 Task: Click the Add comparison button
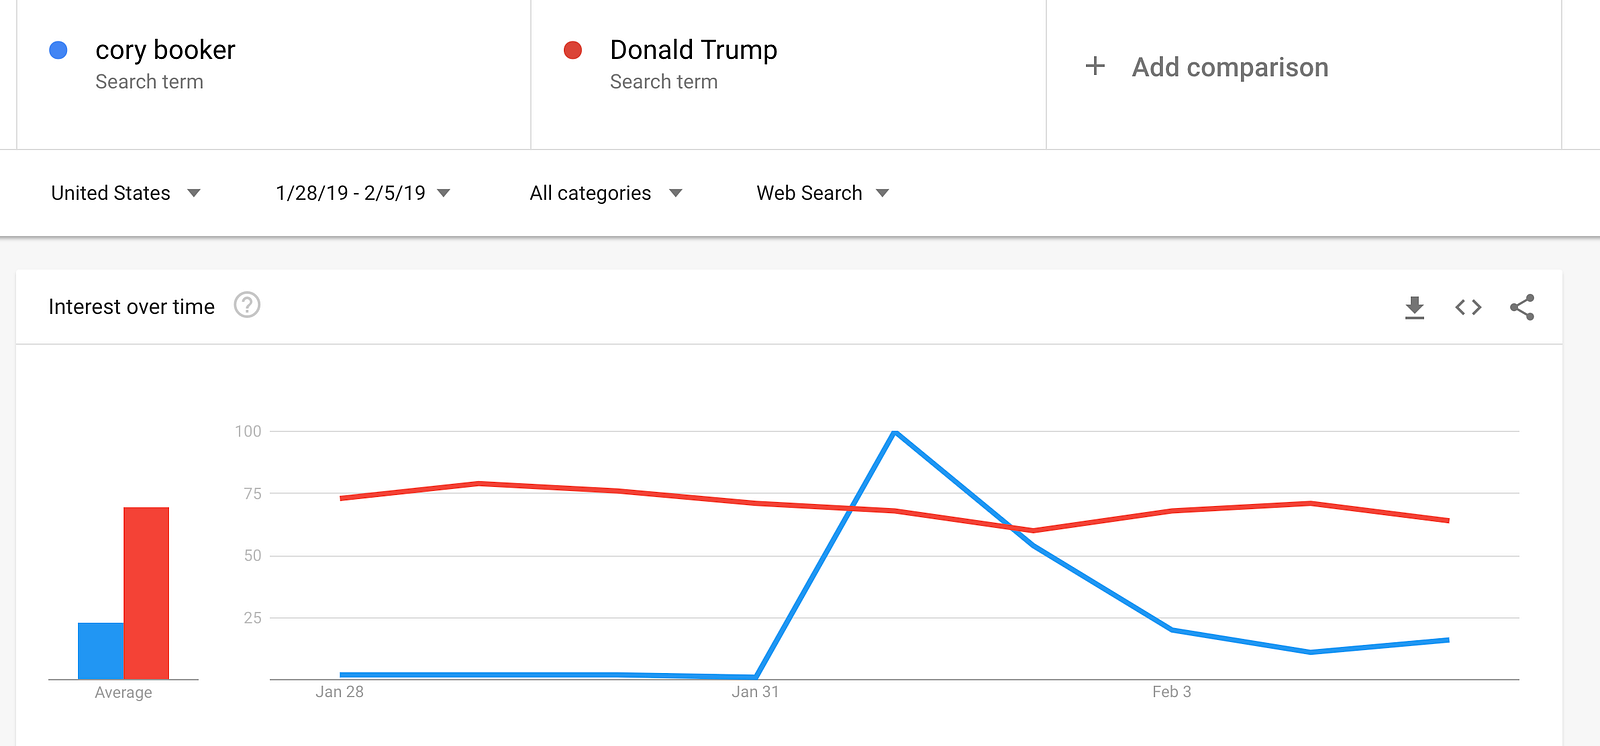tap(1229, 67)
